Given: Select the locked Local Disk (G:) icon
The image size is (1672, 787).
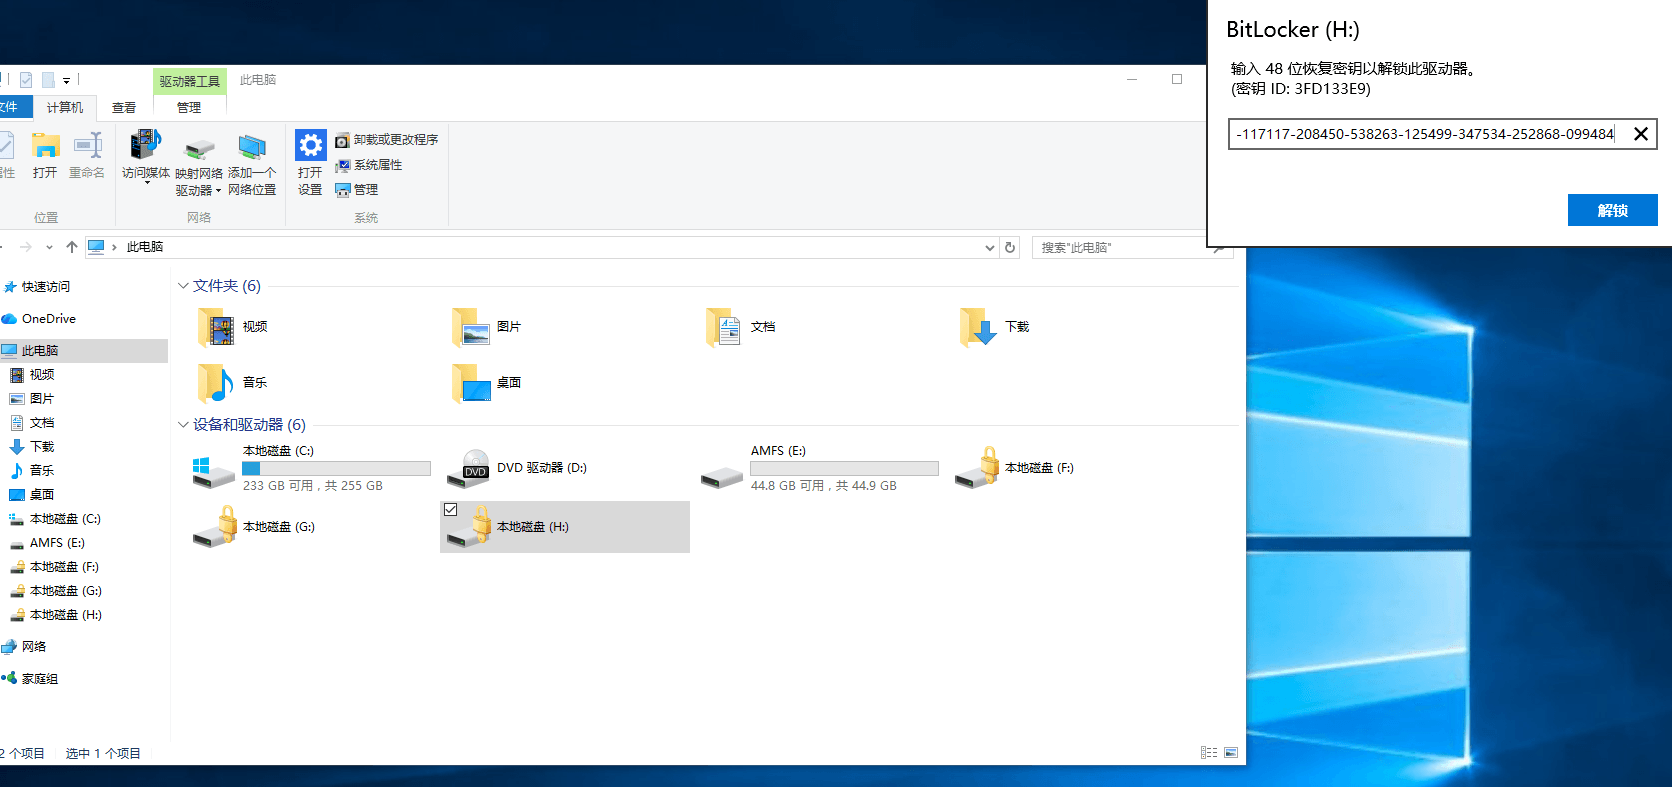Looking at the screenshot, I should click(215, 527).
